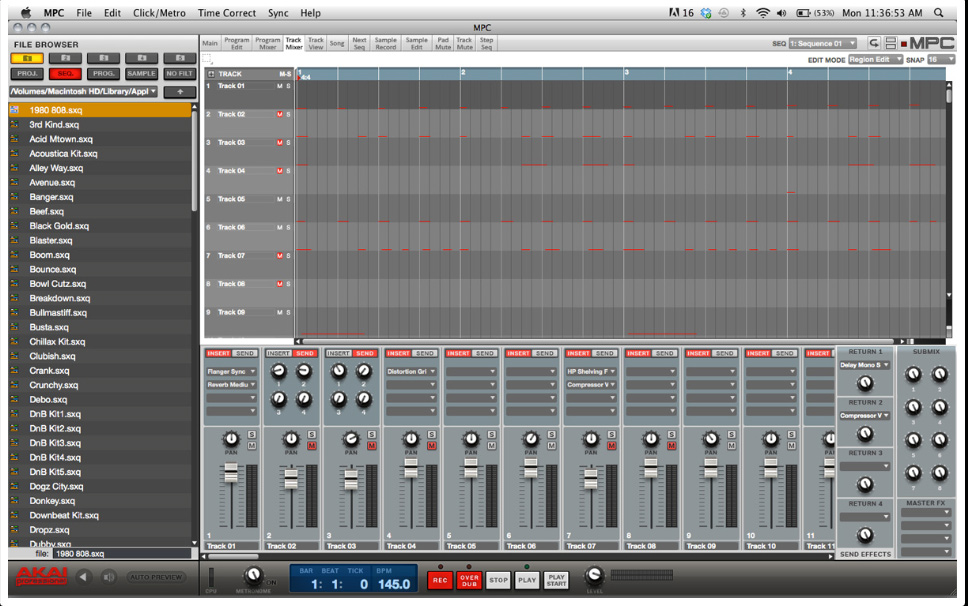Open Spotlight search in the menu bar
This screenshot has width=968, height=606.
(938, 12)
